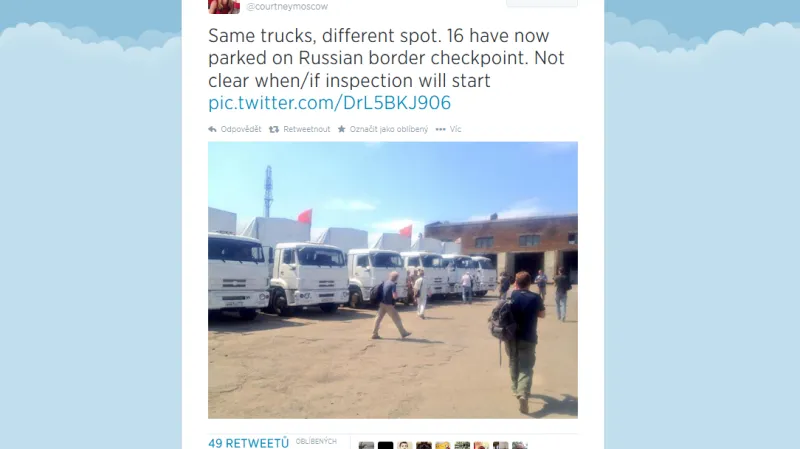Click Označit jako oblíbený label
The width and height of the screenshot is (800, 449).
389,130
